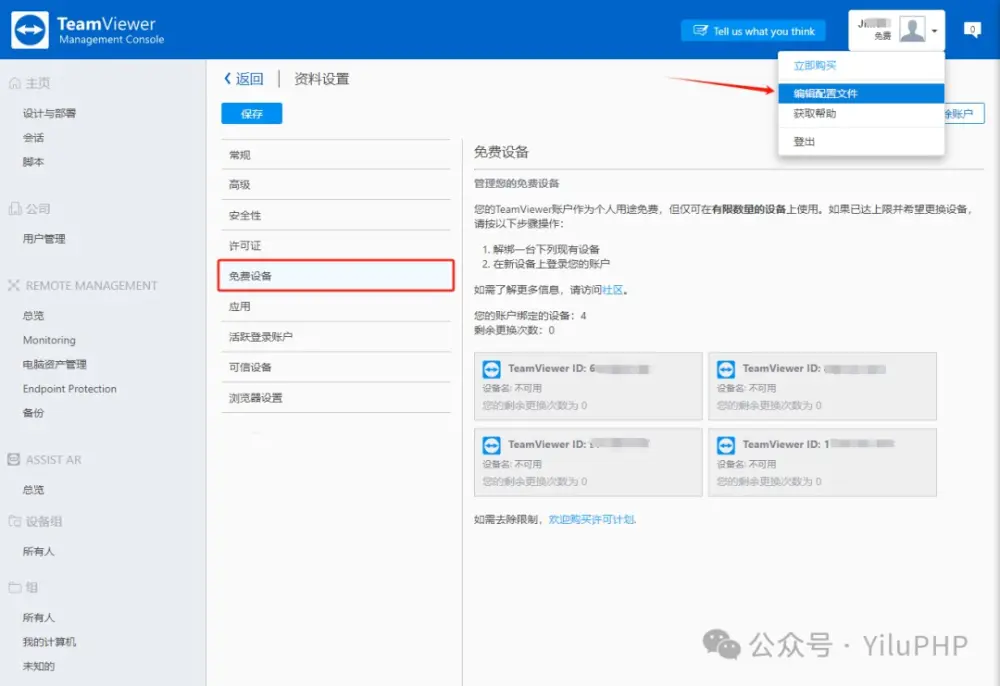This screenshot has height=686, width=1000.
Task: Open the 可信设备 settings tab
Action: pos(335,367)
